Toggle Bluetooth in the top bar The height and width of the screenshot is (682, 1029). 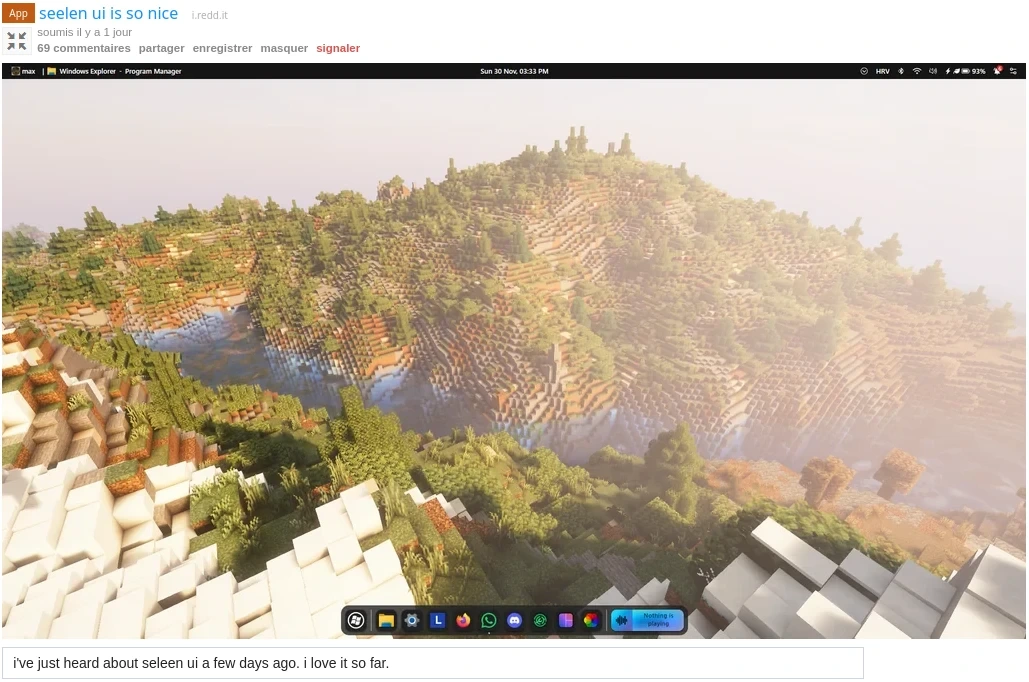900,71
